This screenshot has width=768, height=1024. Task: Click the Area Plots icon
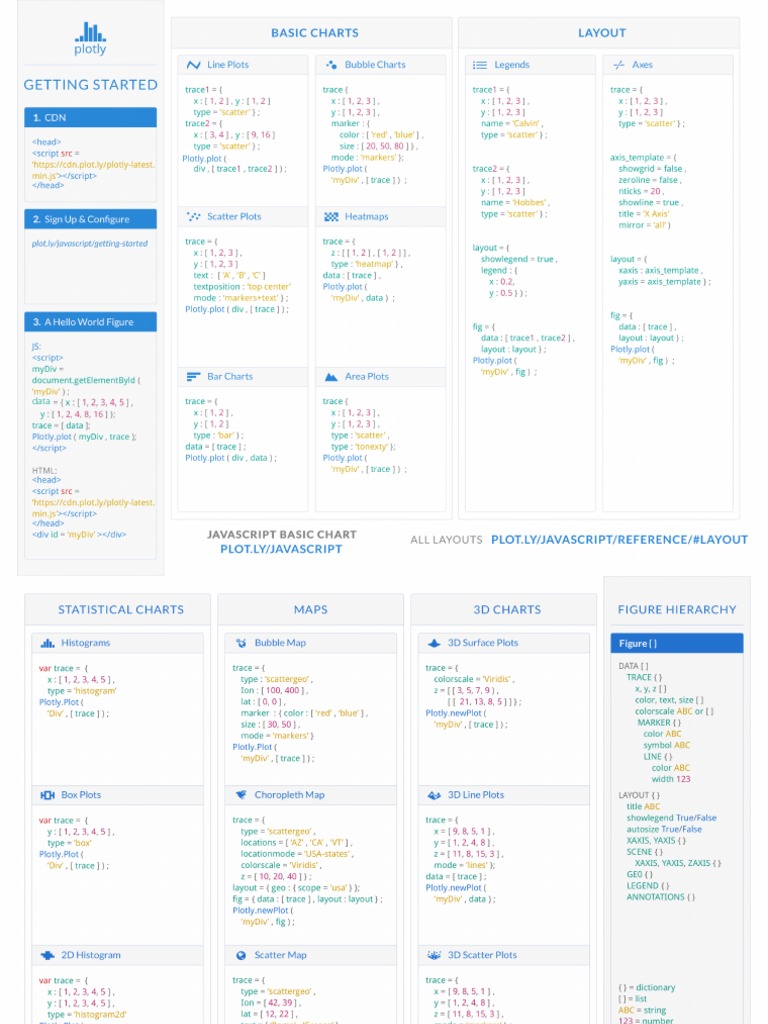[331, 376]
